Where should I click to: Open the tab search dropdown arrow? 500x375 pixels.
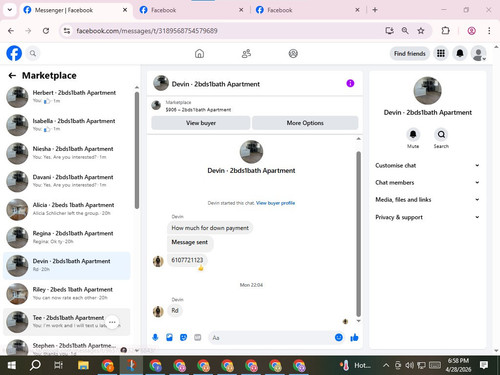[10, 10]
